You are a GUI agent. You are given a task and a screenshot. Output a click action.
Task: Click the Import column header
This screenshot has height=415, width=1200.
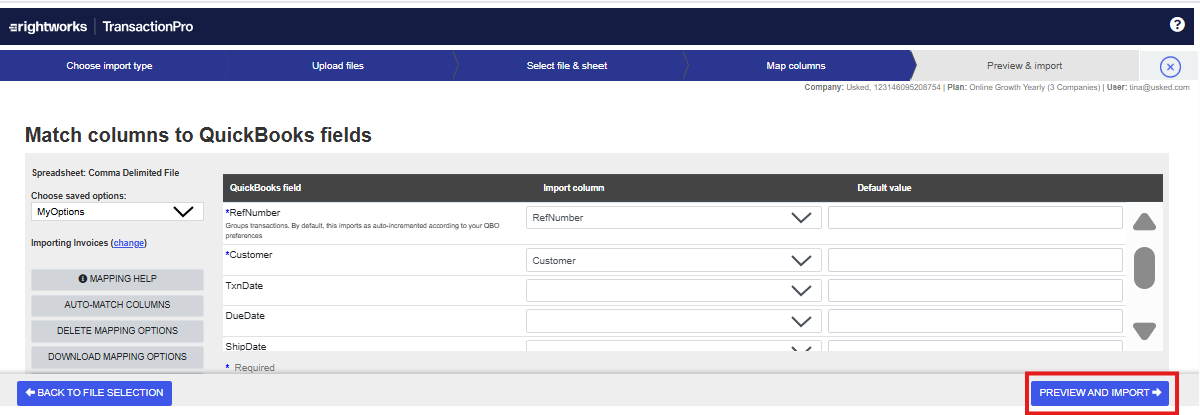[x=573, y=188]
